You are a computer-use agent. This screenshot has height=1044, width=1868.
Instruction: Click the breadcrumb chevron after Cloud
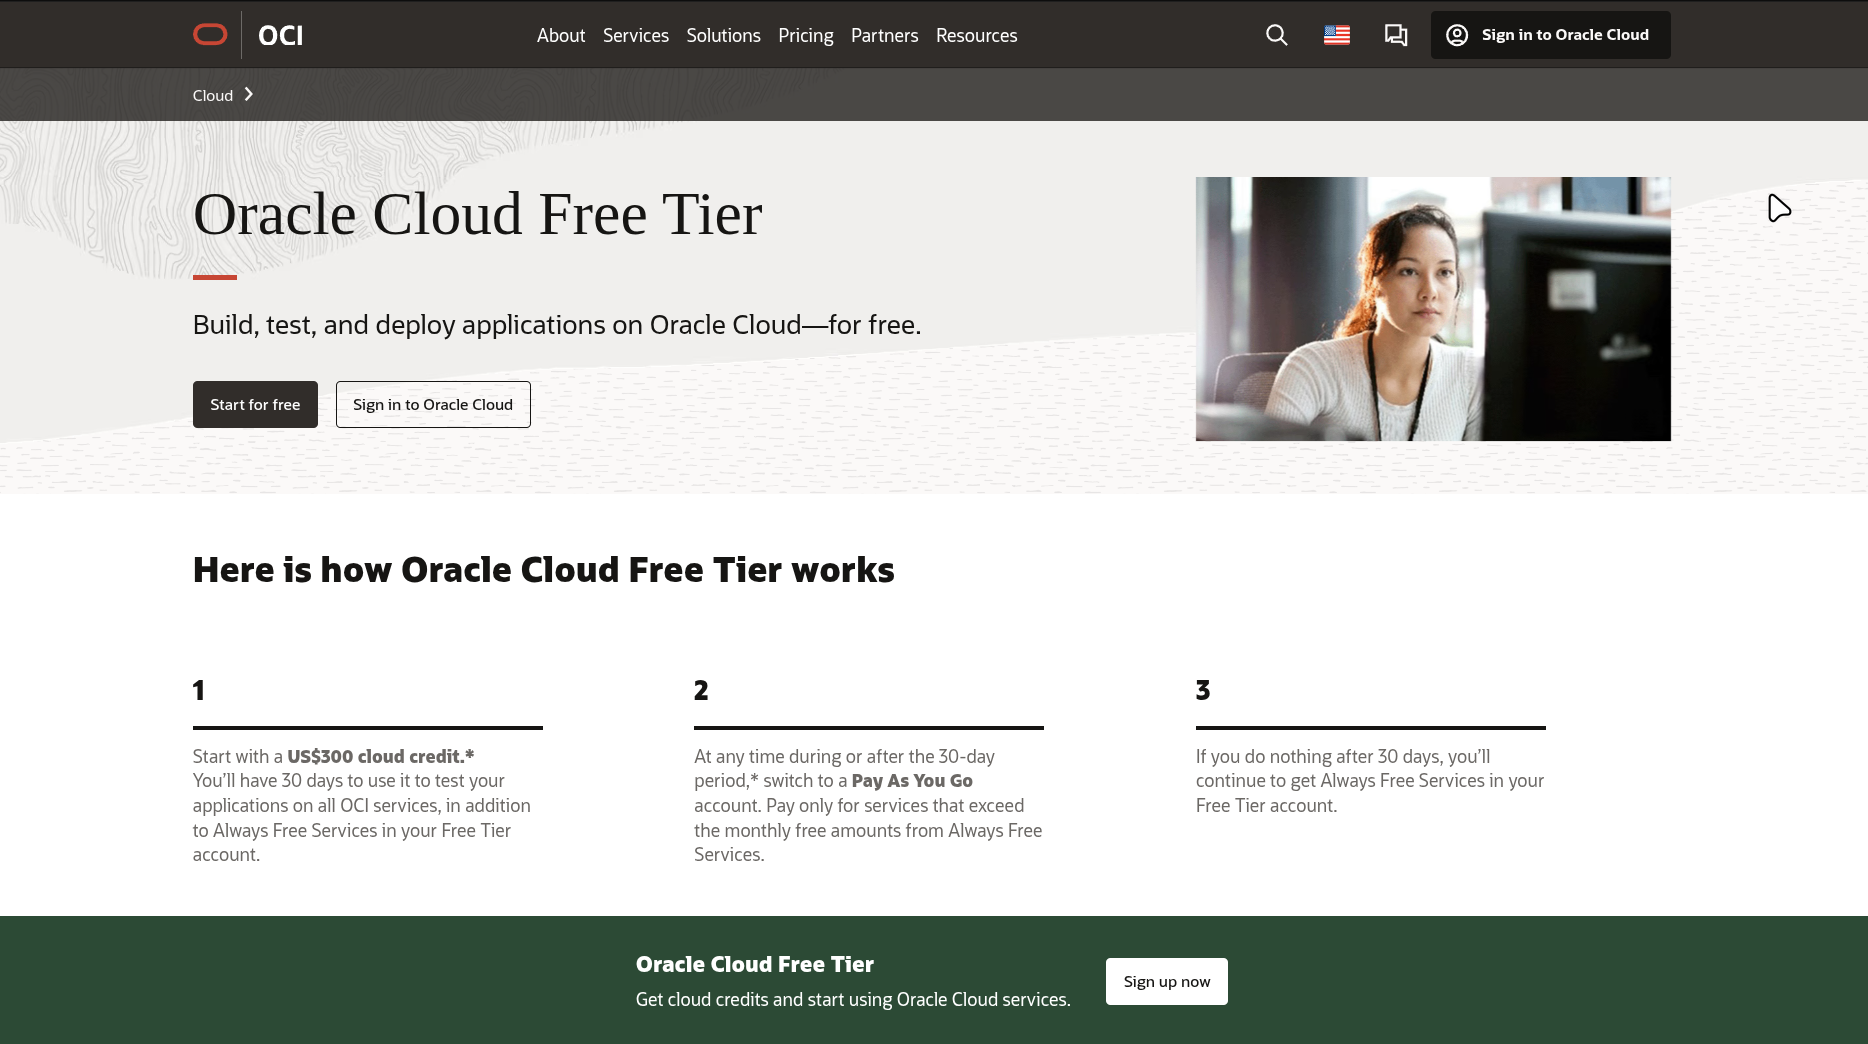249,94
